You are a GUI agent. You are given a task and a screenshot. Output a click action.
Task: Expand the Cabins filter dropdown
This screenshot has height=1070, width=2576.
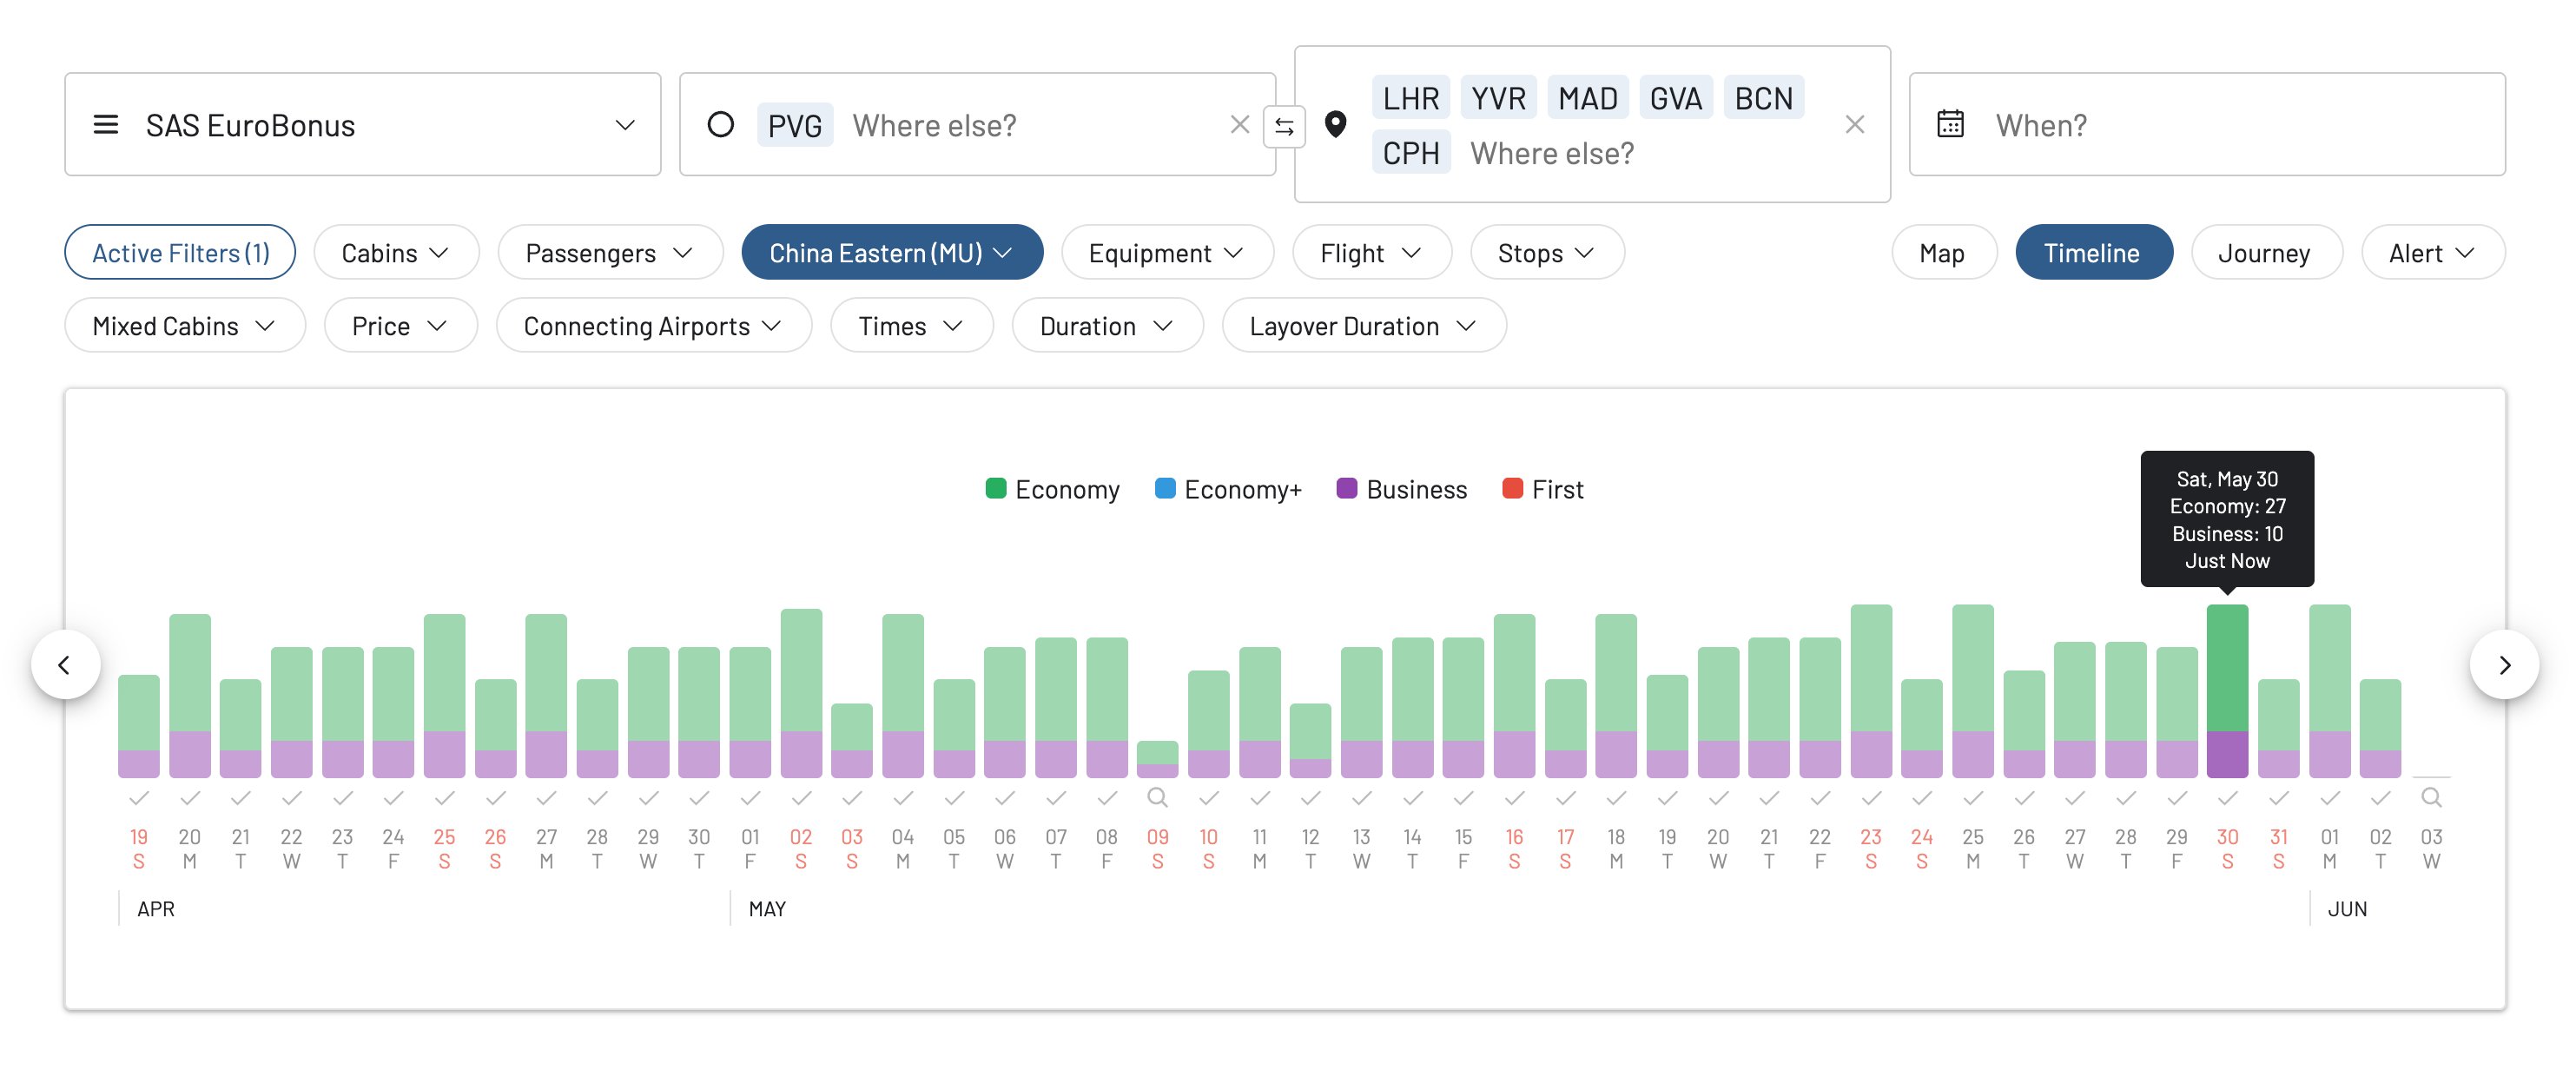click(x=396, y=253)
